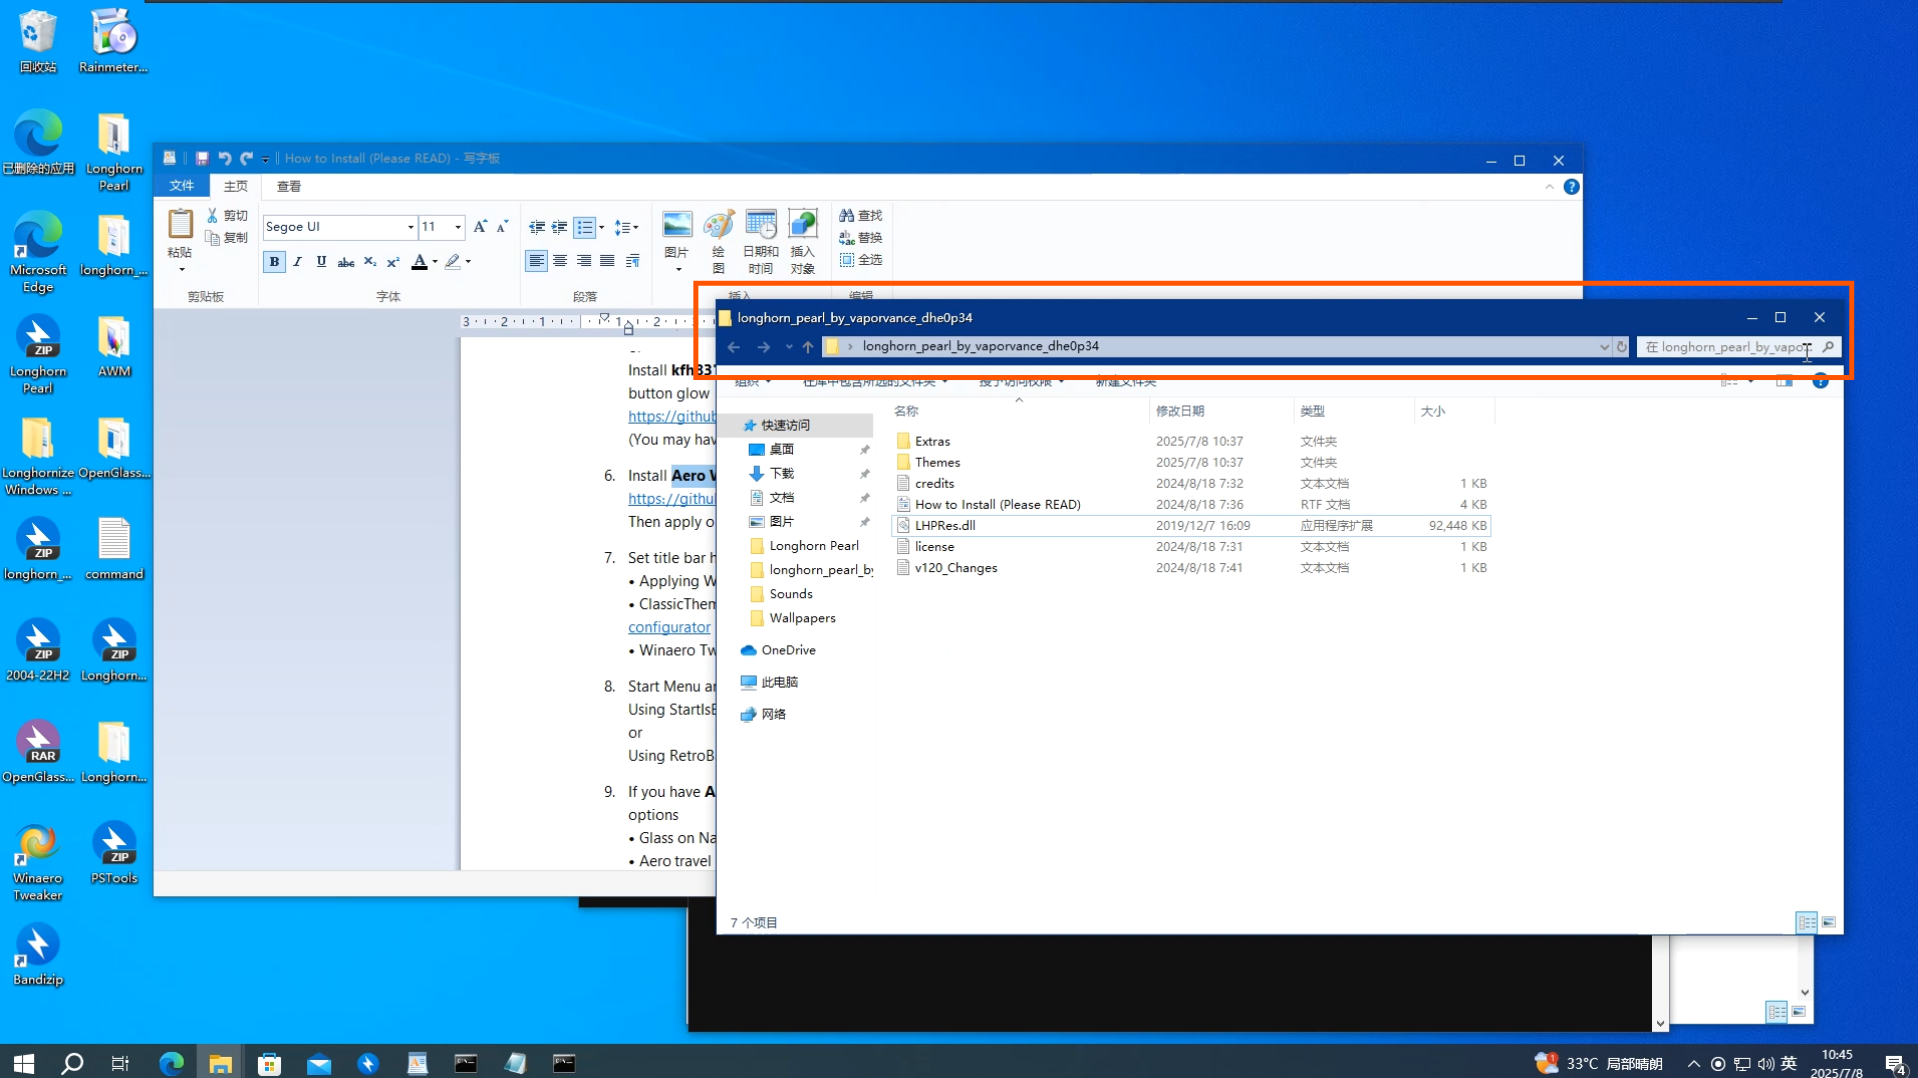Viewport: 1918px width, 1078px height.
Task: Insert date and time (日期和时间)
Action: (761, 240)
